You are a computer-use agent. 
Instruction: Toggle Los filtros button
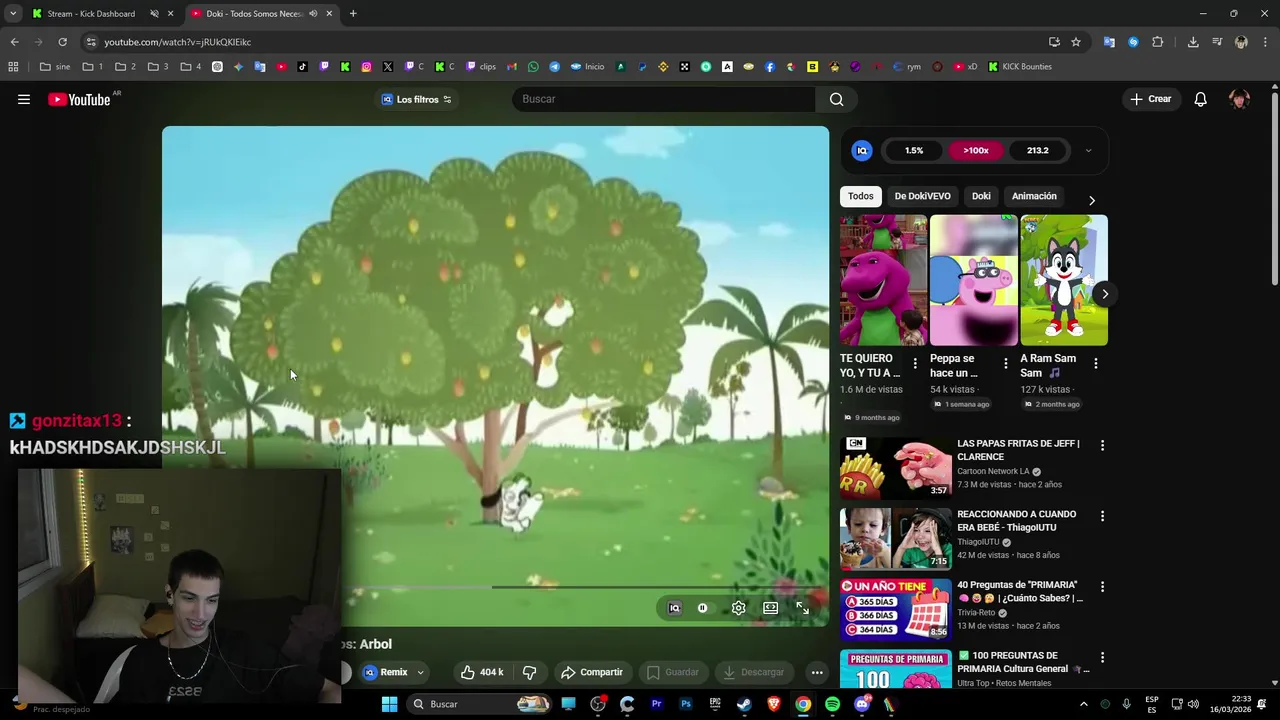click(416, 99)
